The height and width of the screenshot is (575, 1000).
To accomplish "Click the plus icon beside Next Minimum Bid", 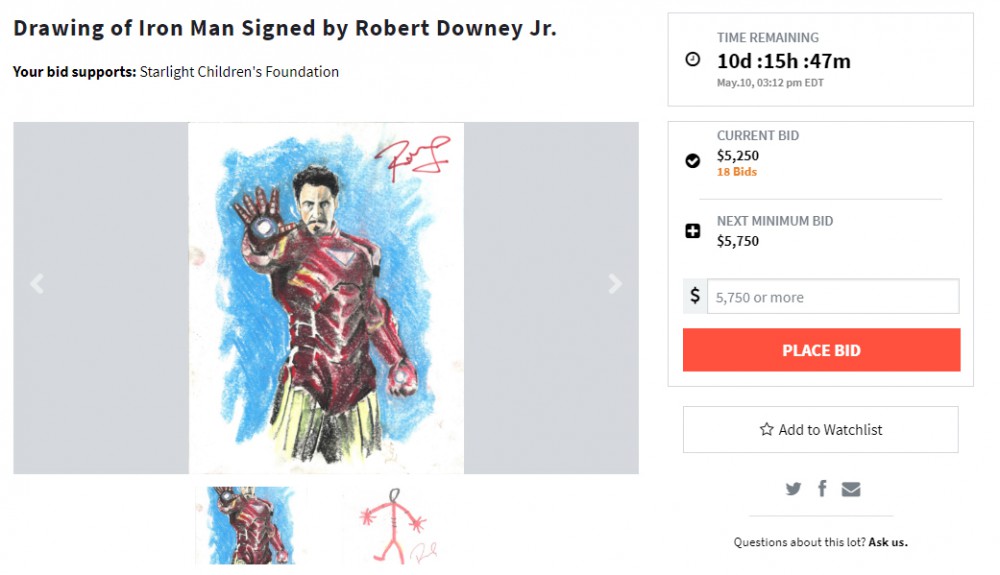I will click(693, 231).
